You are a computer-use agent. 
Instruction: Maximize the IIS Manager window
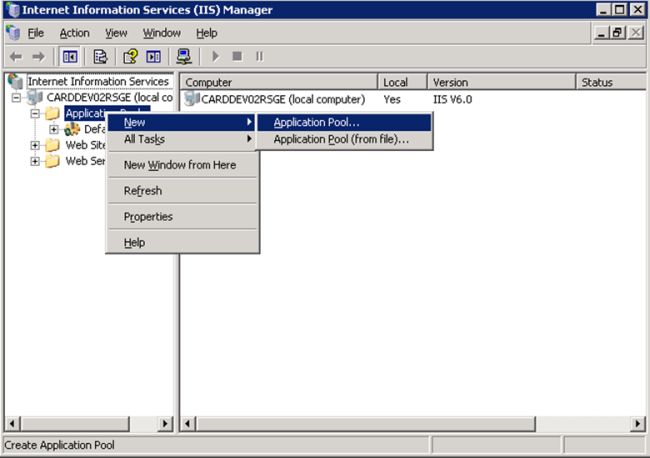pyautogui.click(x=620, y=9)
